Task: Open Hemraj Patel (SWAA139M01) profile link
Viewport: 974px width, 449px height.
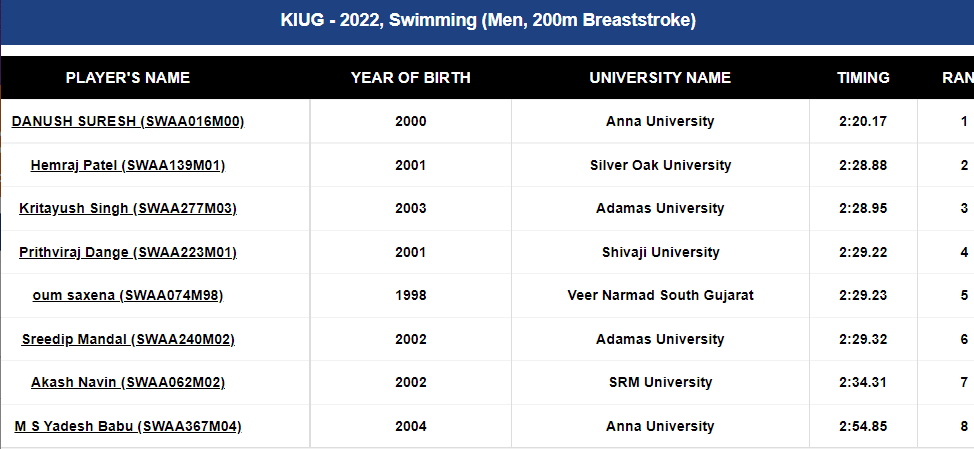Action: pos(128,165)
